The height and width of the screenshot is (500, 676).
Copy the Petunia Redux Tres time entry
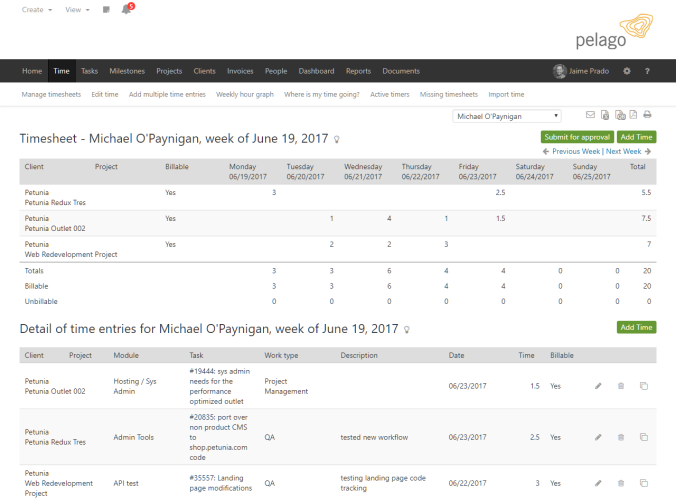644,438
